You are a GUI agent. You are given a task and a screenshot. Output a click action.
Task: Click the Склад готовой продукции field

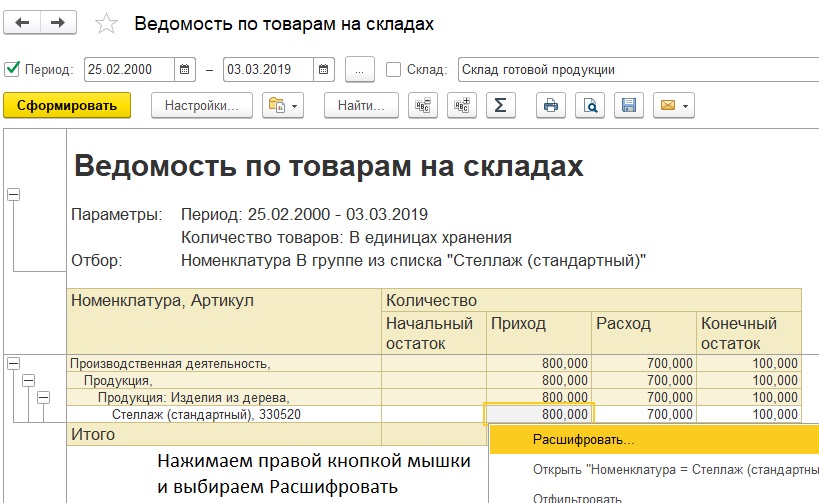638,69
